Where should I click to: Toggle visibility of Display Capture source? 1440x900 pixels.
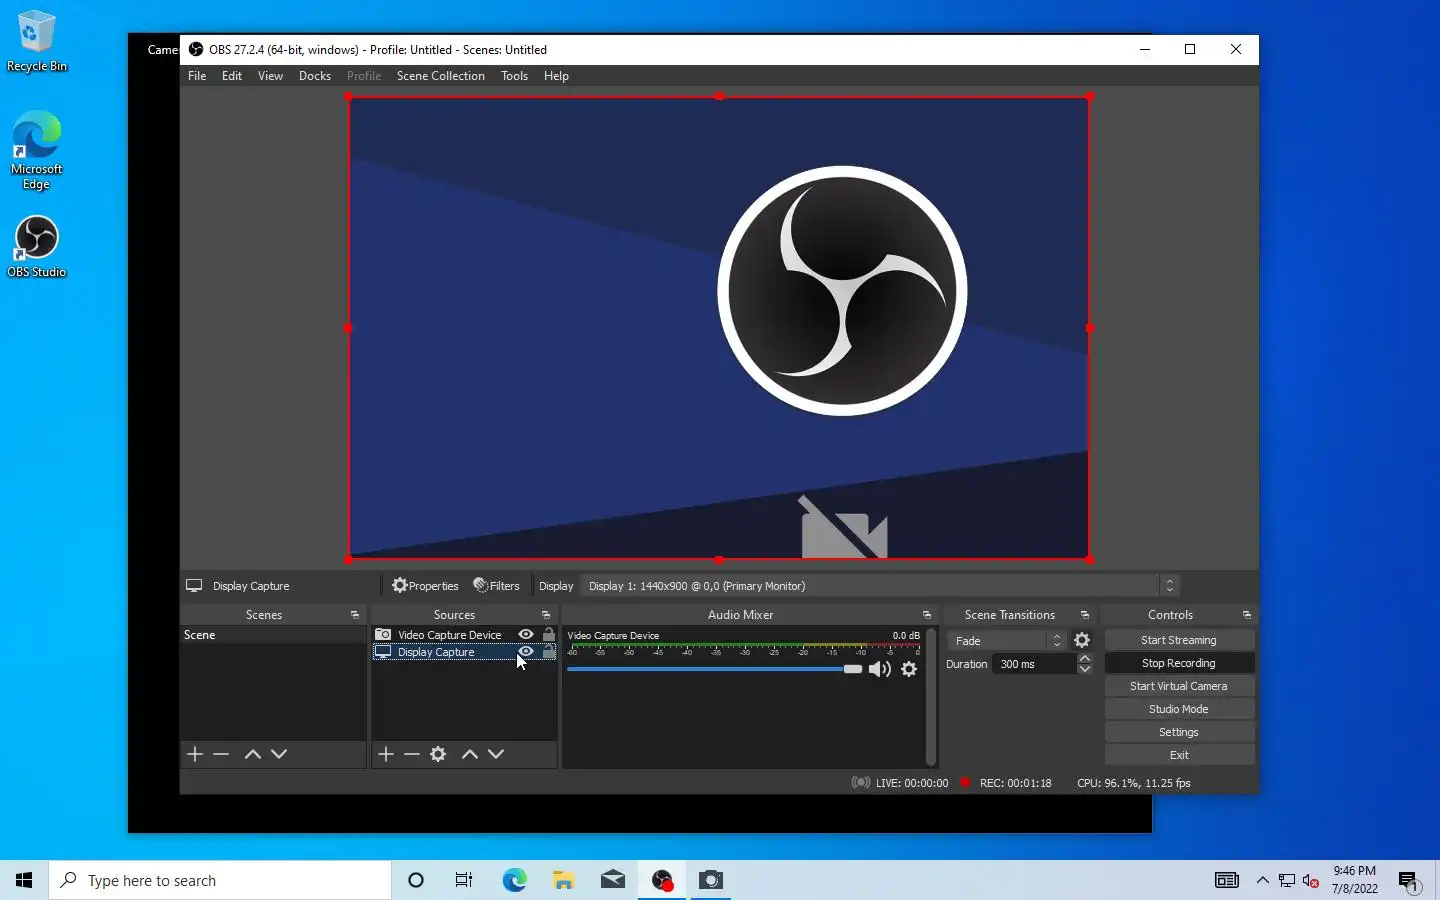526,651
